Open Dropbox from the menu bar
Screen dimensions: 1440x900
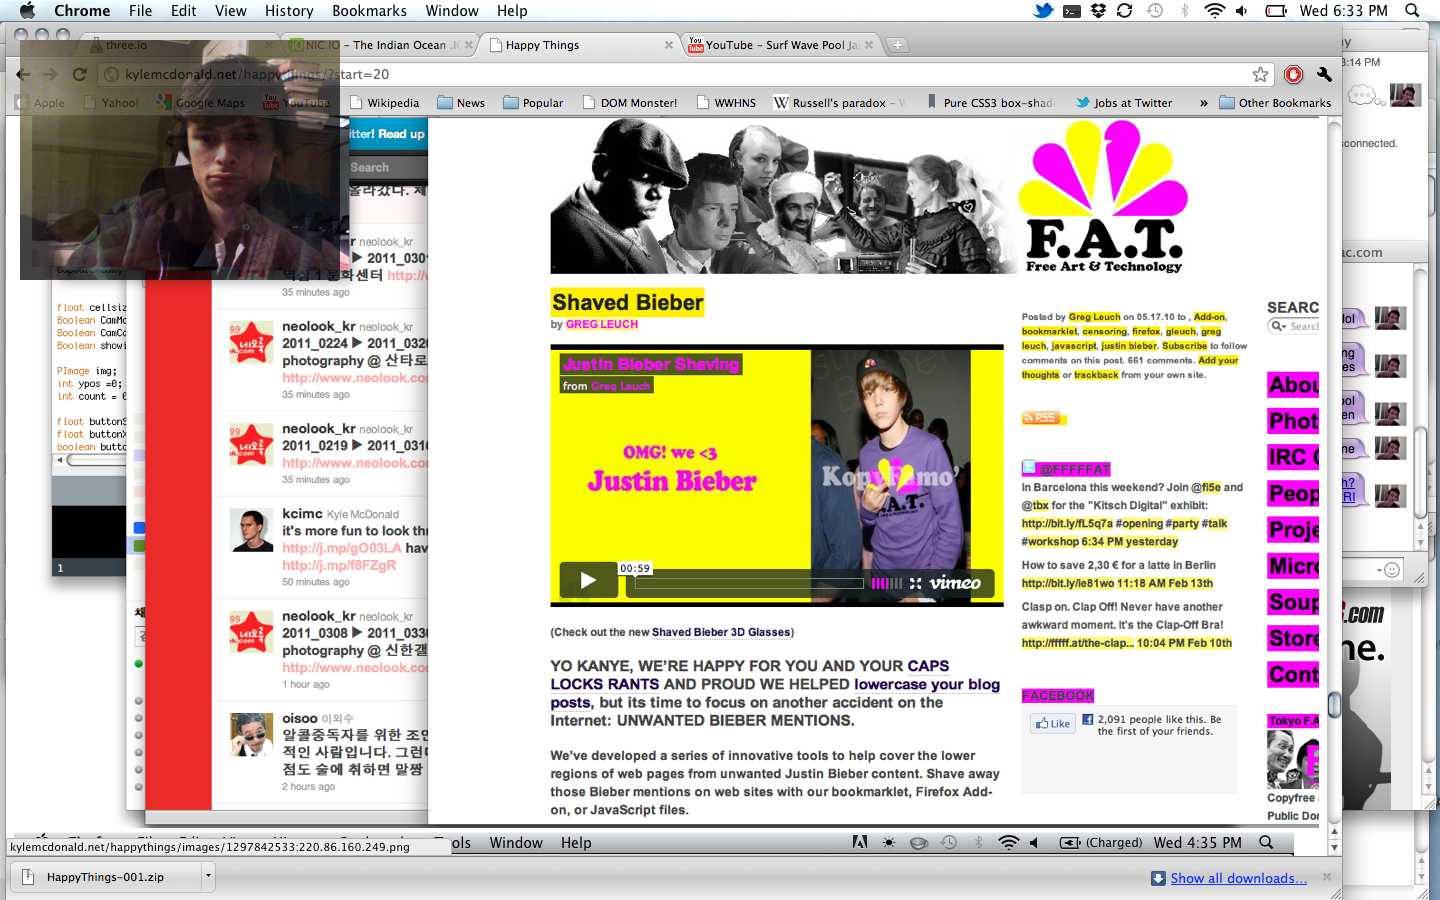(1098, 11)
